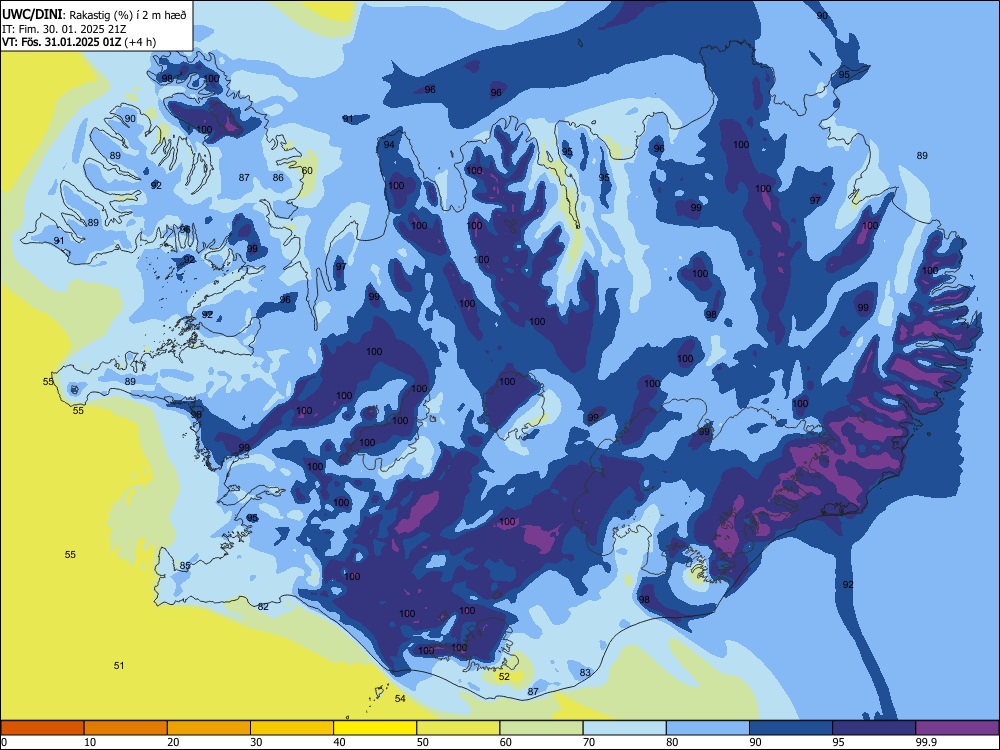Click the bright yellow 40–50 legend swatch
Image resolution: width=1000 pixels, height=750 pixels.
click(x=375, y=728)
